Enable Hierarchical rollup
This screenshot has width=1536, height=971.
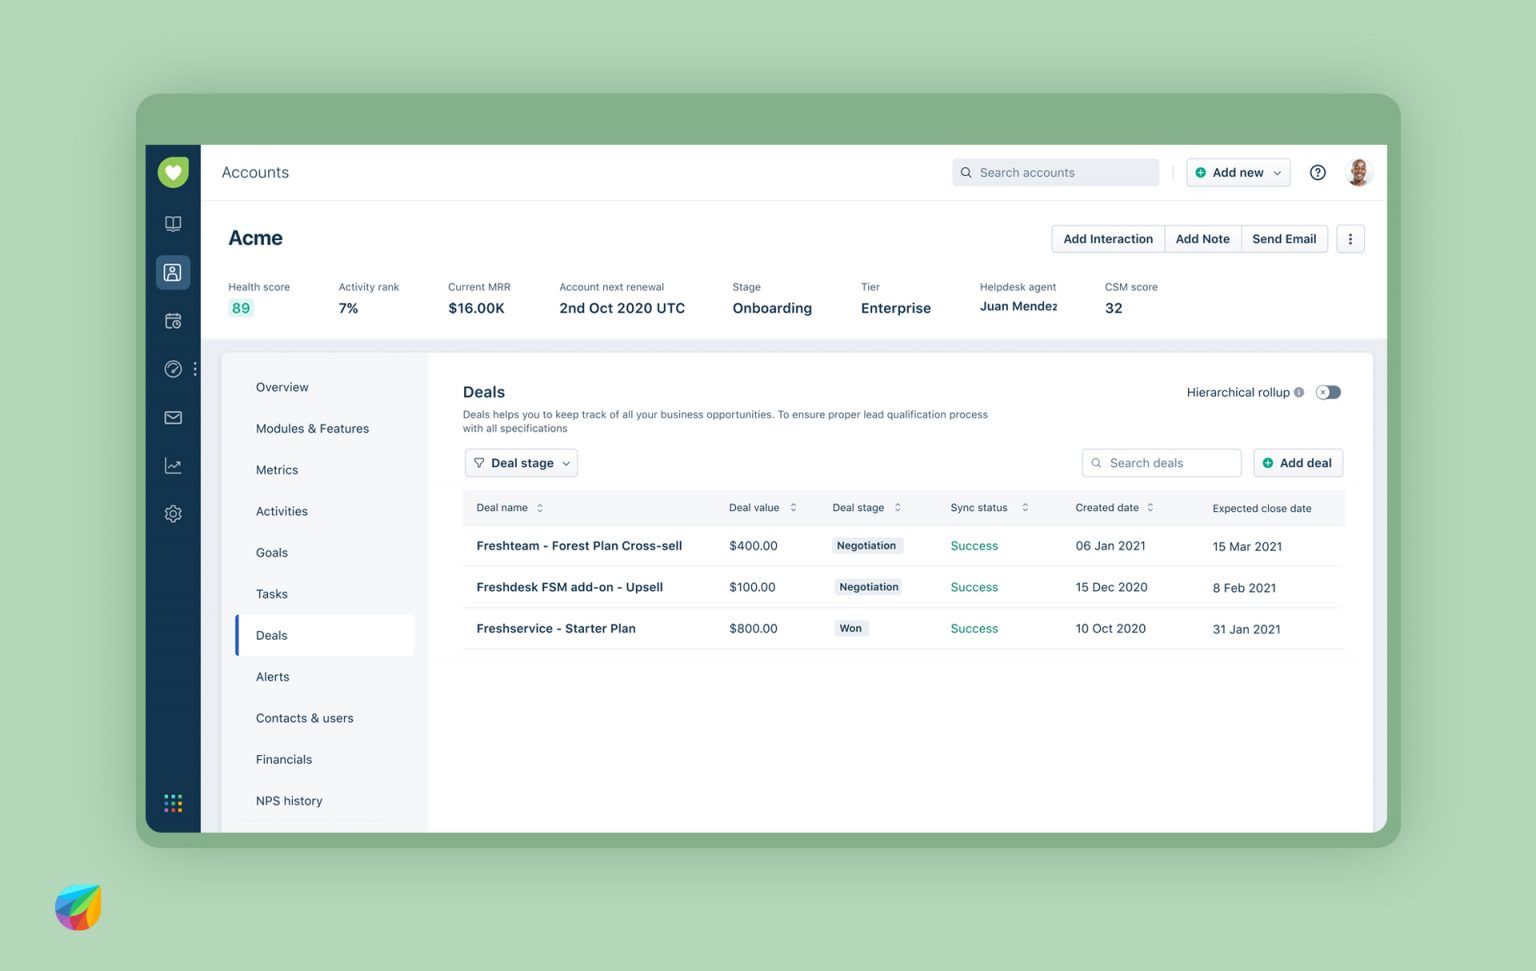pos(1327,392)
